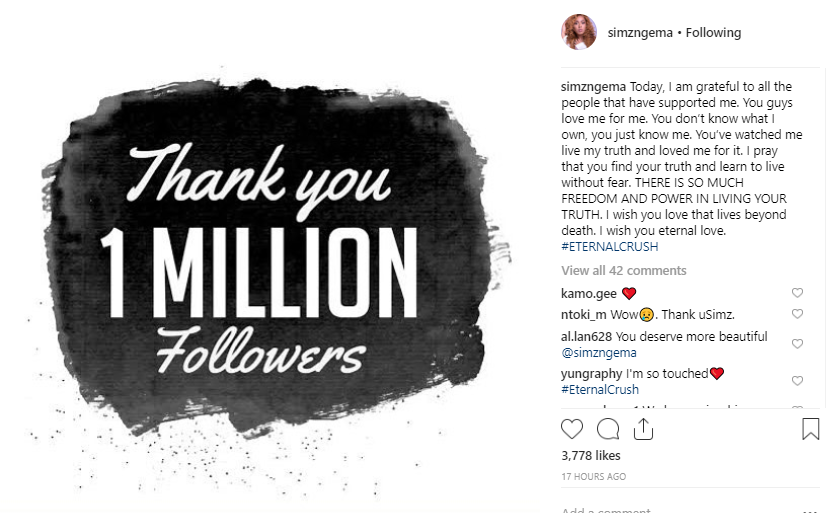This screenshot has width=826, height=513.
Task: Open the #EternalCrush hashtag in yungraphy's comment
Action: tap(600, 390)
